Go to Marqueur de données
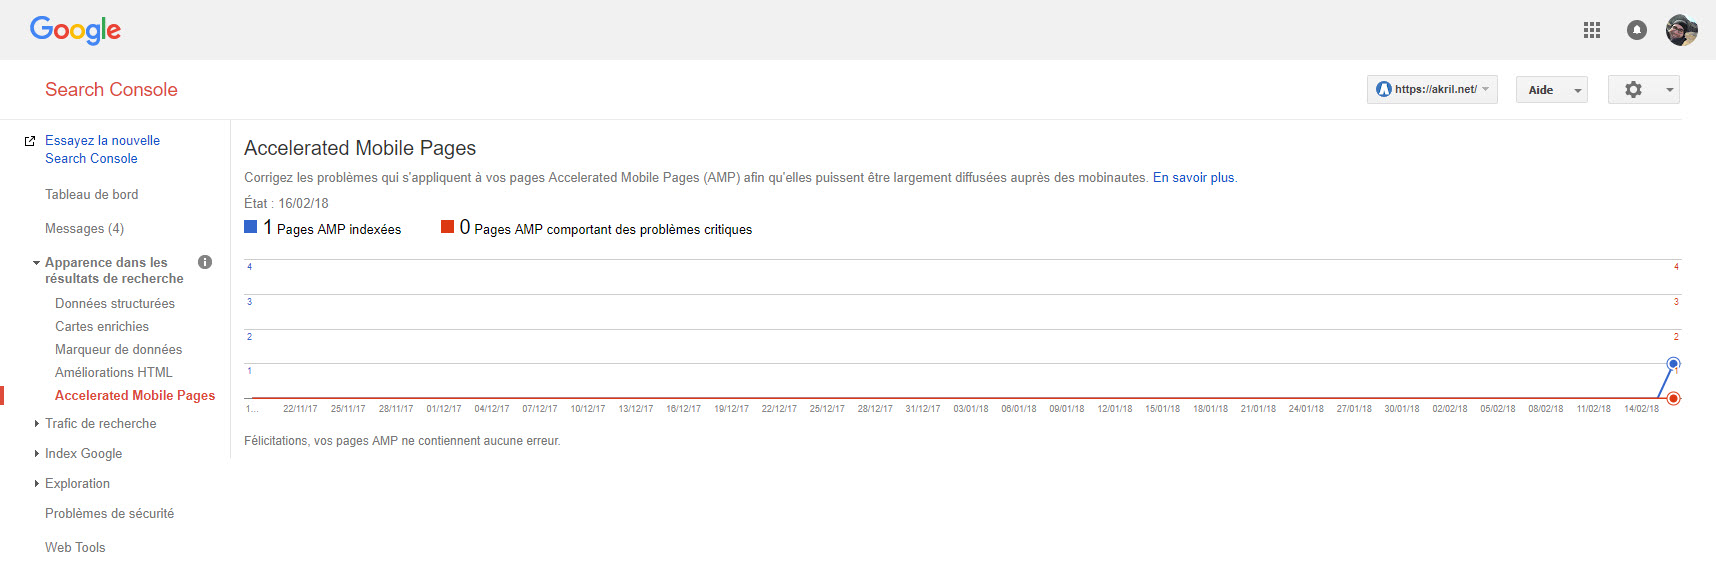 pyautogui.click(x=119, y=349)
